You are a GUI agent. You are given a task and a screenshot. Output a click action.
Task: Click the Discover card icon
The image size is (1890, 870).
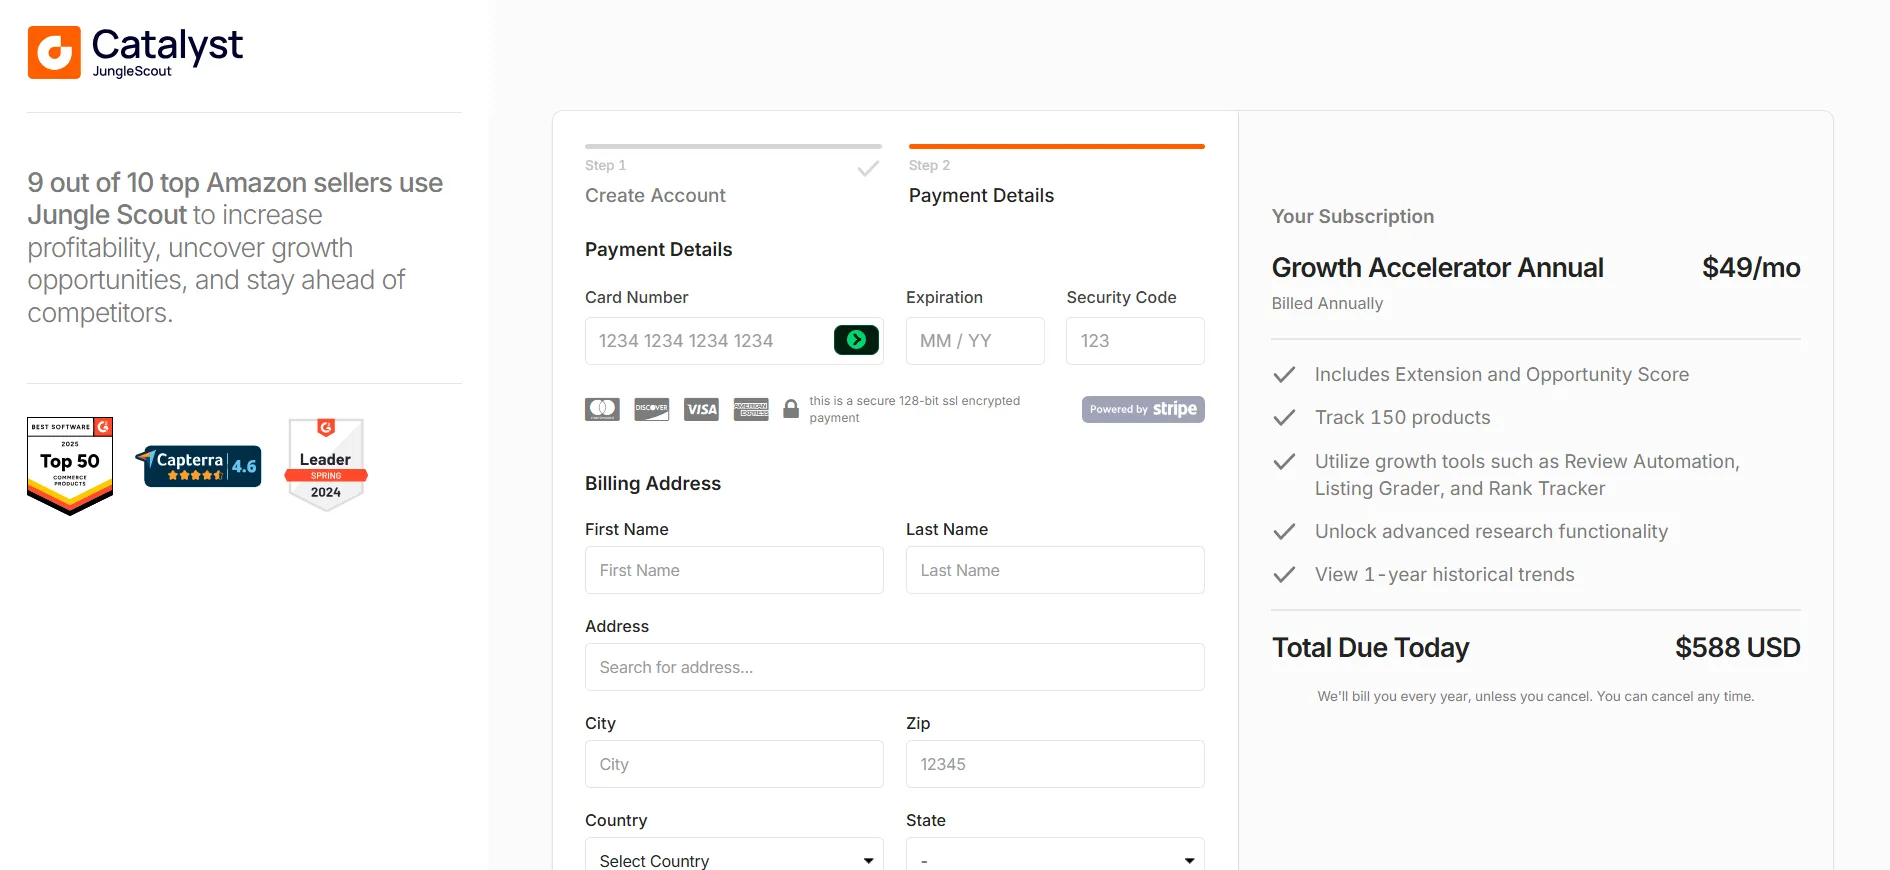click(652, 409)
